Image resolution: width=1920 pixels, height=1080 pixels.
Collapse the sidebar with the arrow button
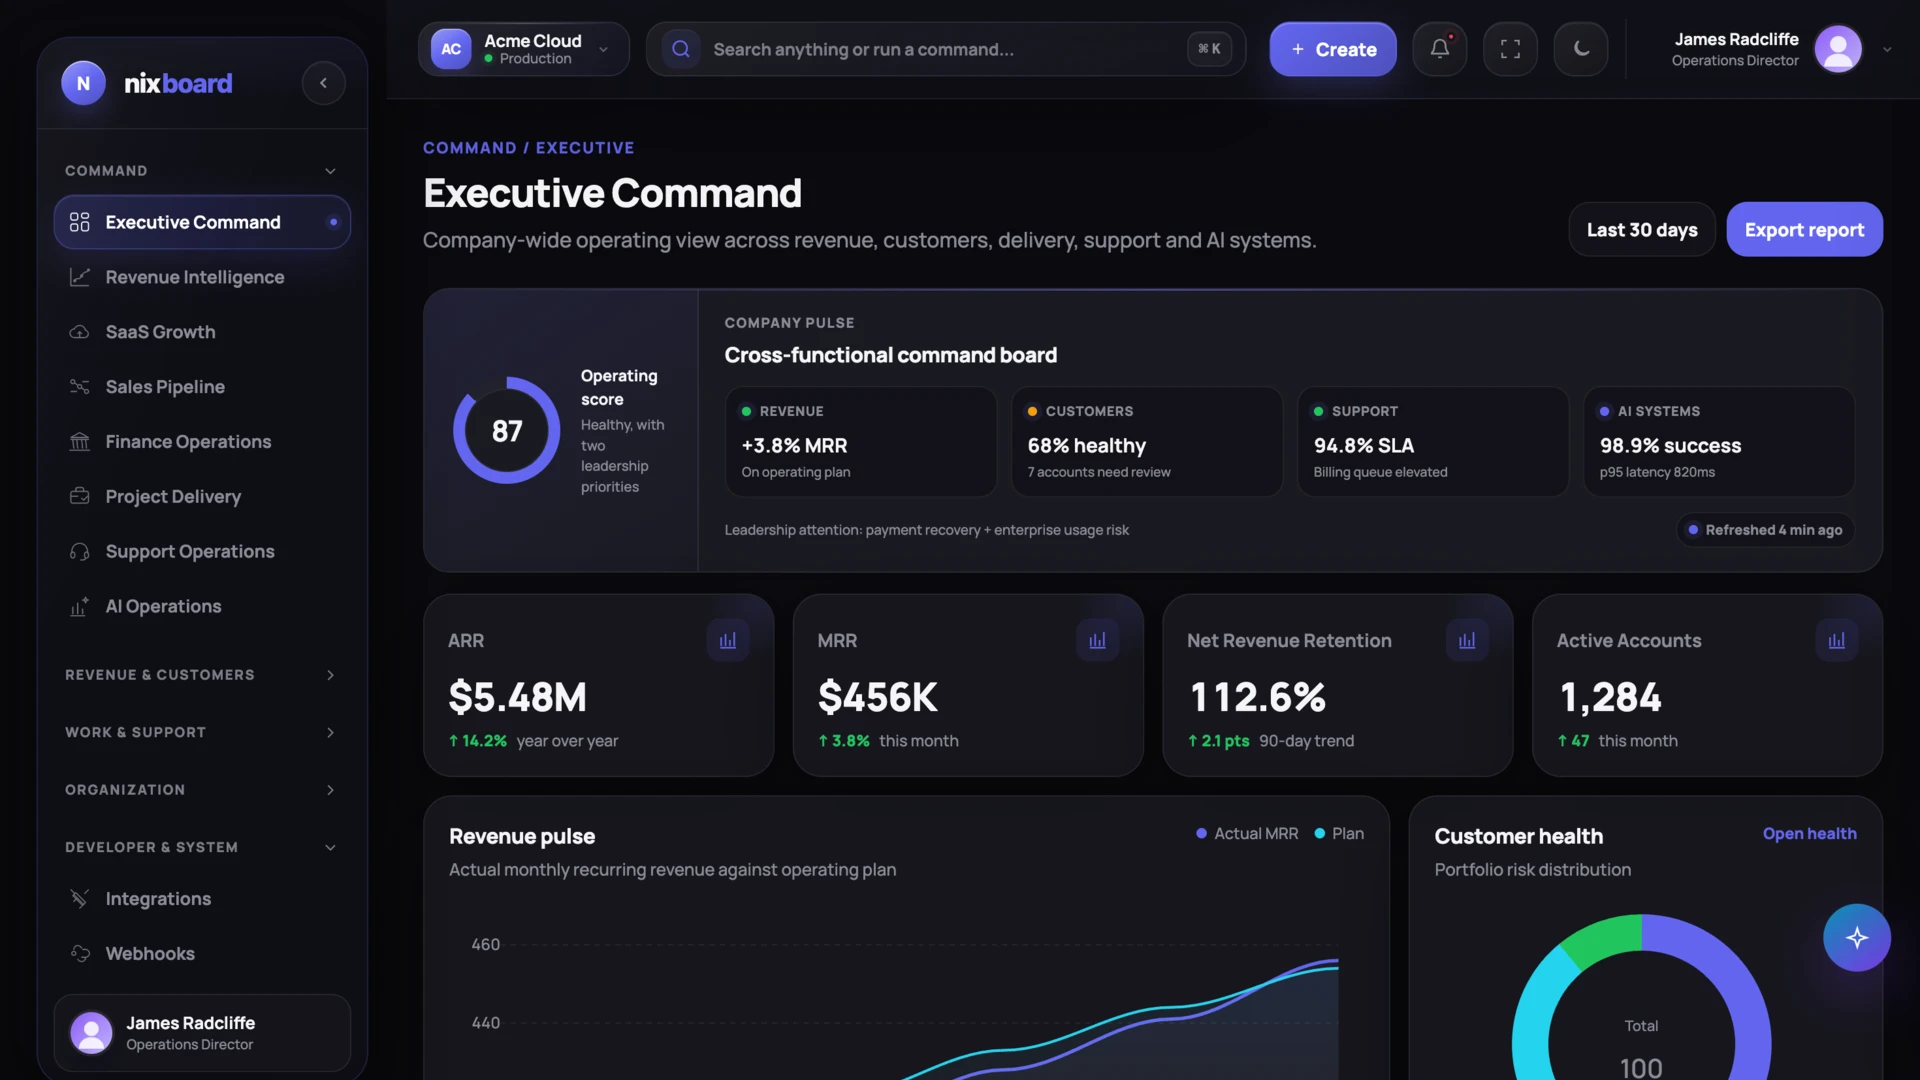click(323, 83)
